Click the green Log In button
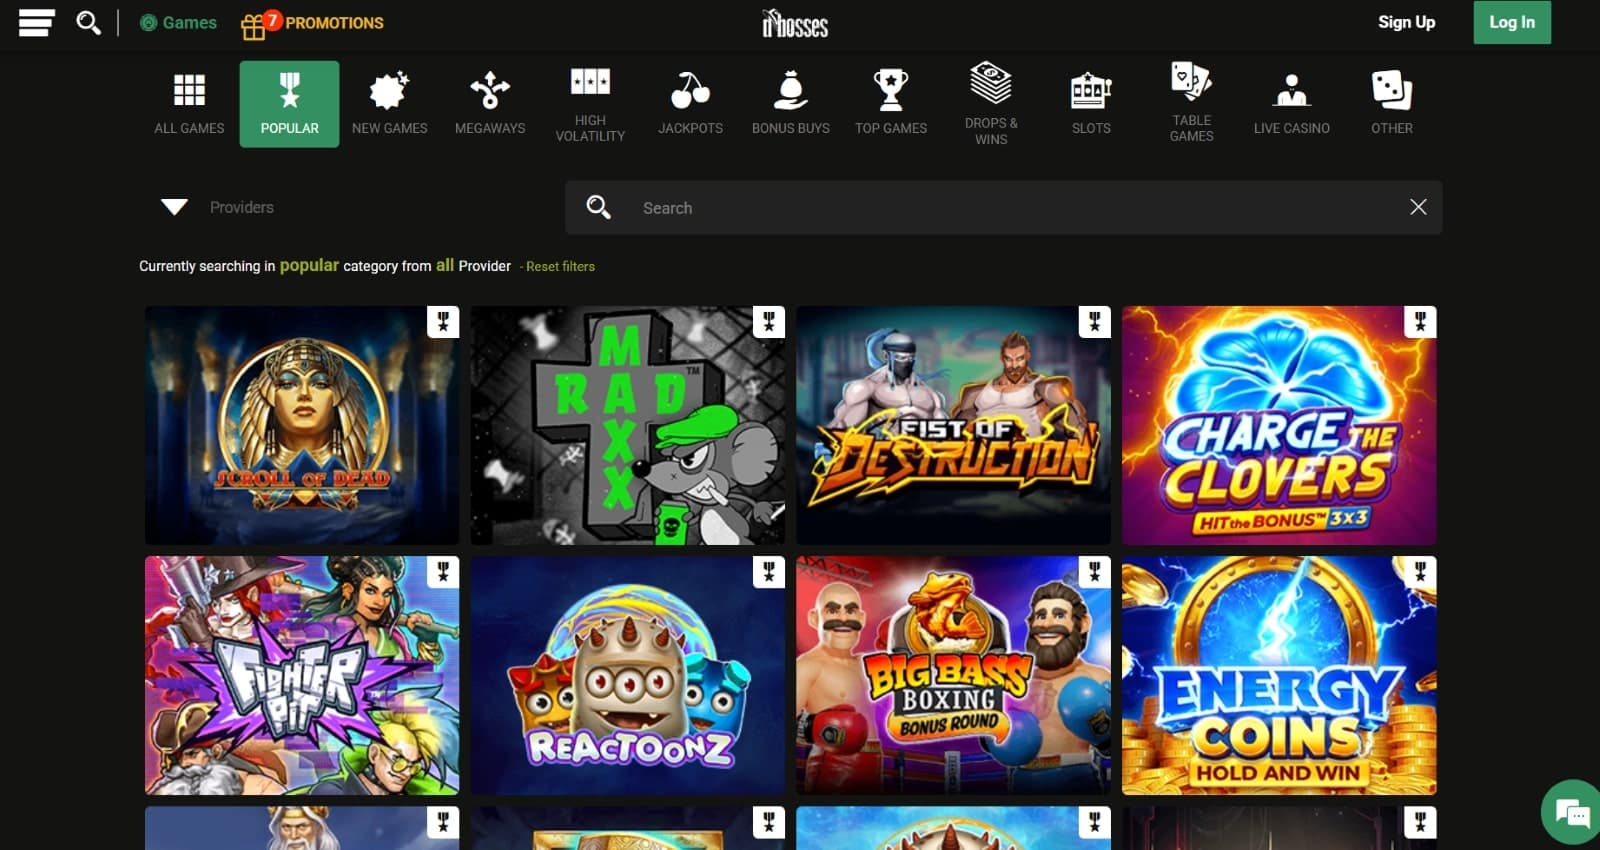Viewport: 1600px width, 850px height. [x=1512, y=22]
